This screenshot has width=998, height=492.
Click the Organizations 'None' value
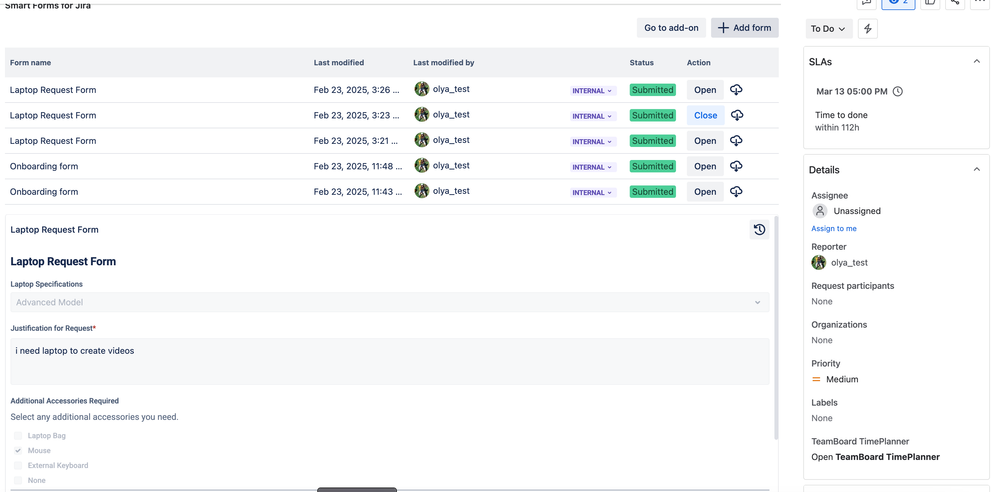[x=822, y=341]
